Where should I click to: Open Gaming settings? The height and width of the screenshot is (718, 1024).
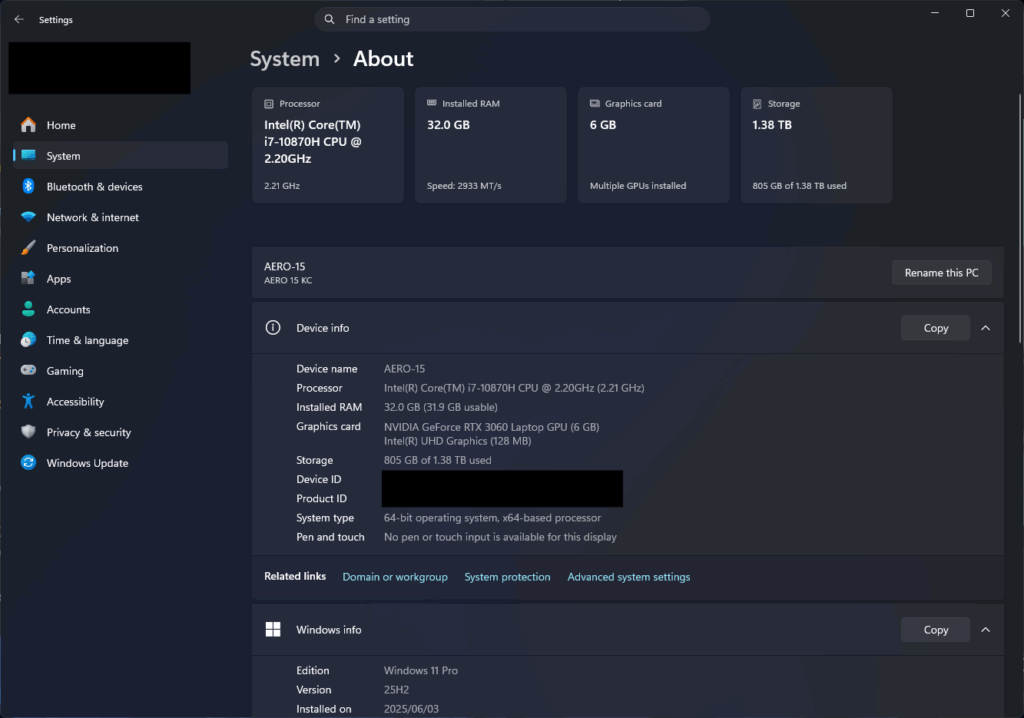click(x=120, y=370)
